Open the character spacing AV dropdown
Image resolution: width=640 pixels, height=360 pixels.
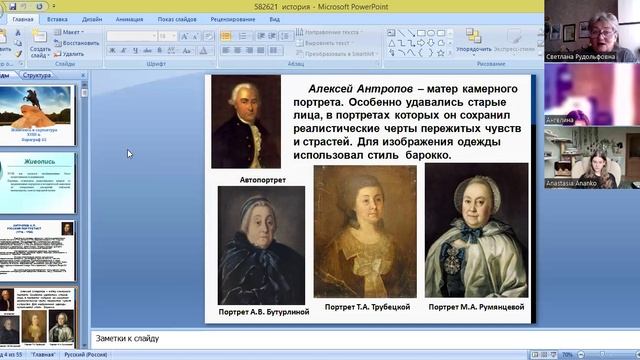[x=172, y=51]
